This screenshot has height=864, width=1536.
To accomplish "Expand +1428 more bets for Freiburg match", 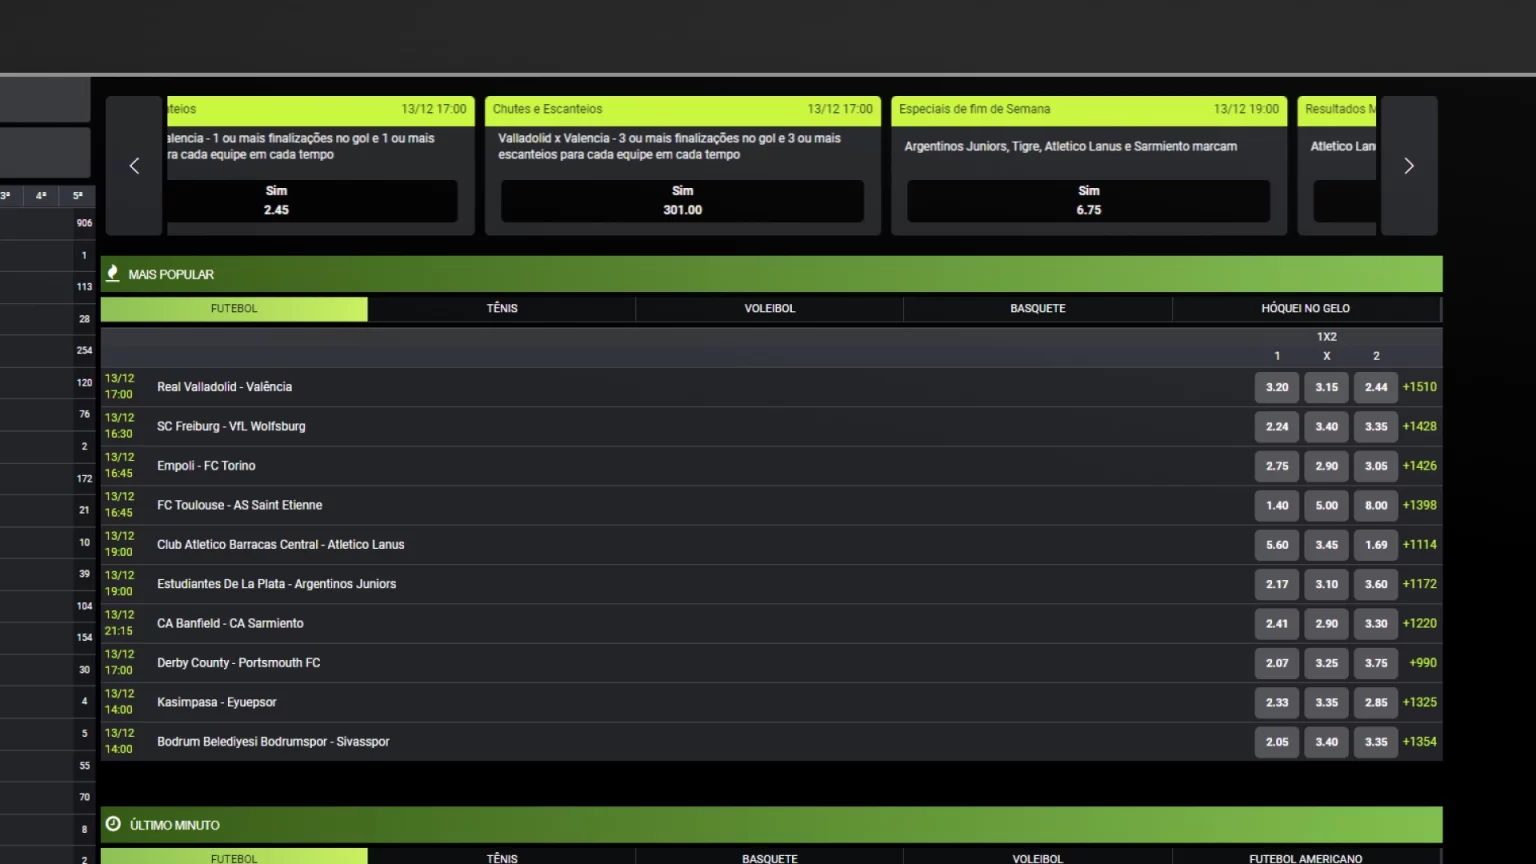I will pyautogui.click(x=1419, y=426).
